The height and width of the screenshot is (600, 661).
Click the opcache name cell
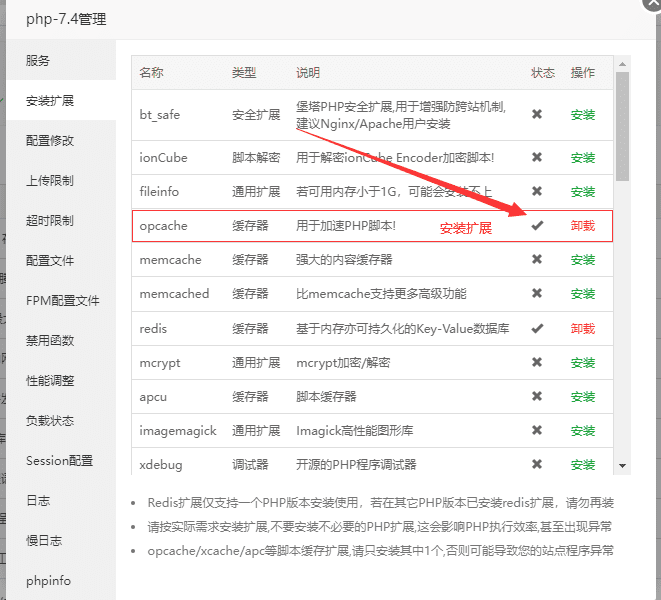163,226
